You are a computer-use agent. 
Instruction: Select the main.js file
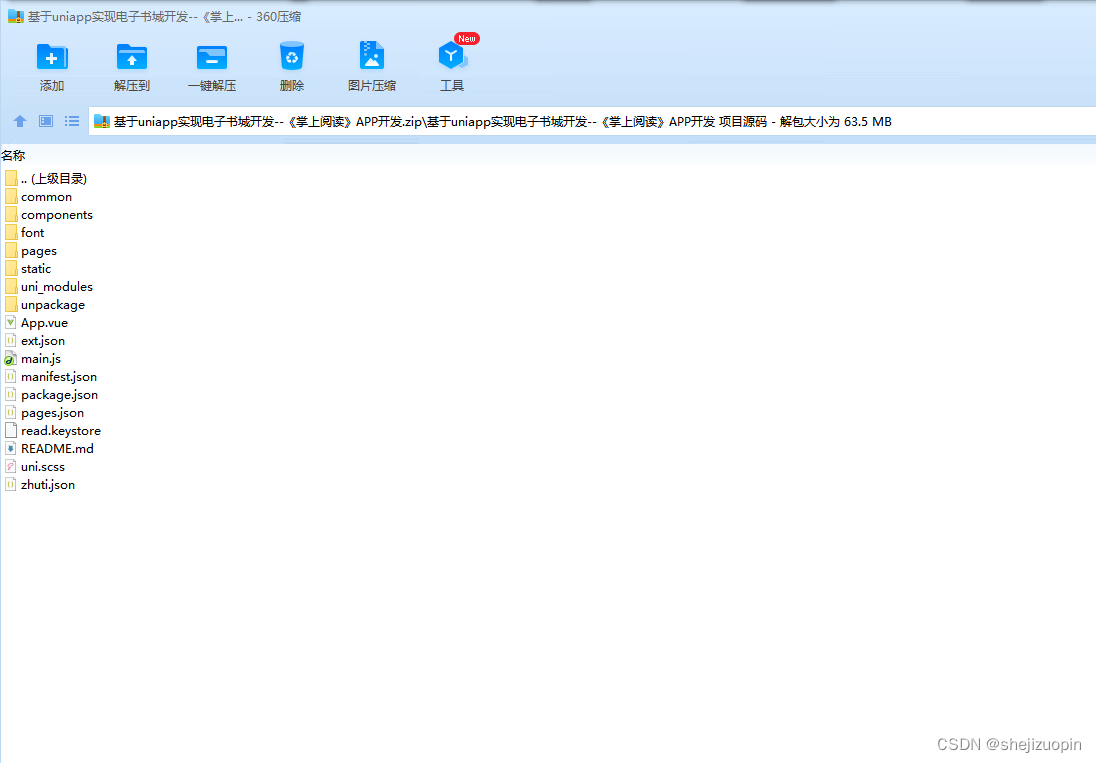pyautogui.click(x=33, y=359)
